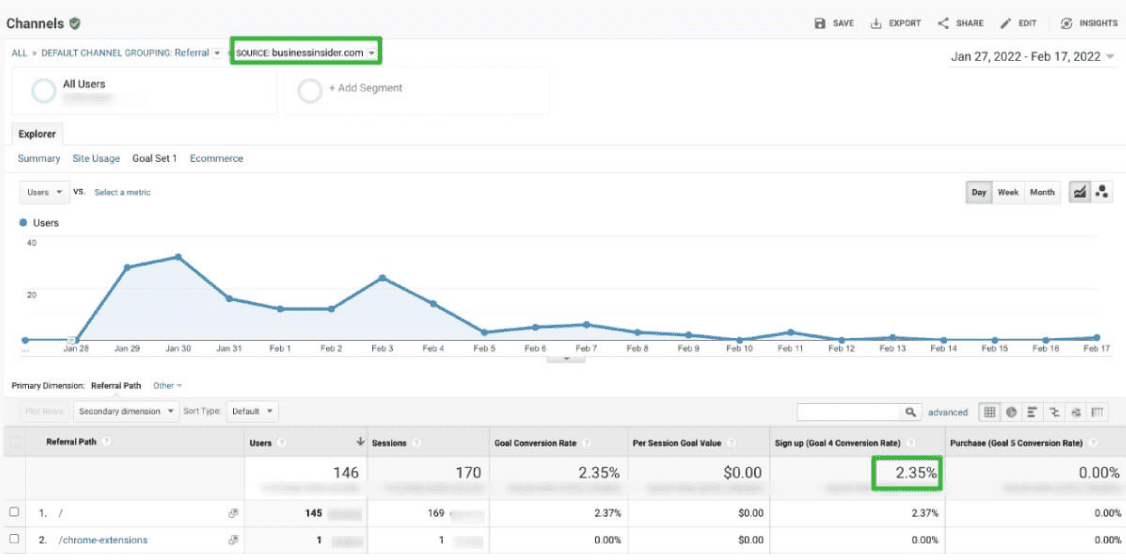Check the box for referral path row 1
Viewport: 1126px width, 560px height.
coord(14,512)
